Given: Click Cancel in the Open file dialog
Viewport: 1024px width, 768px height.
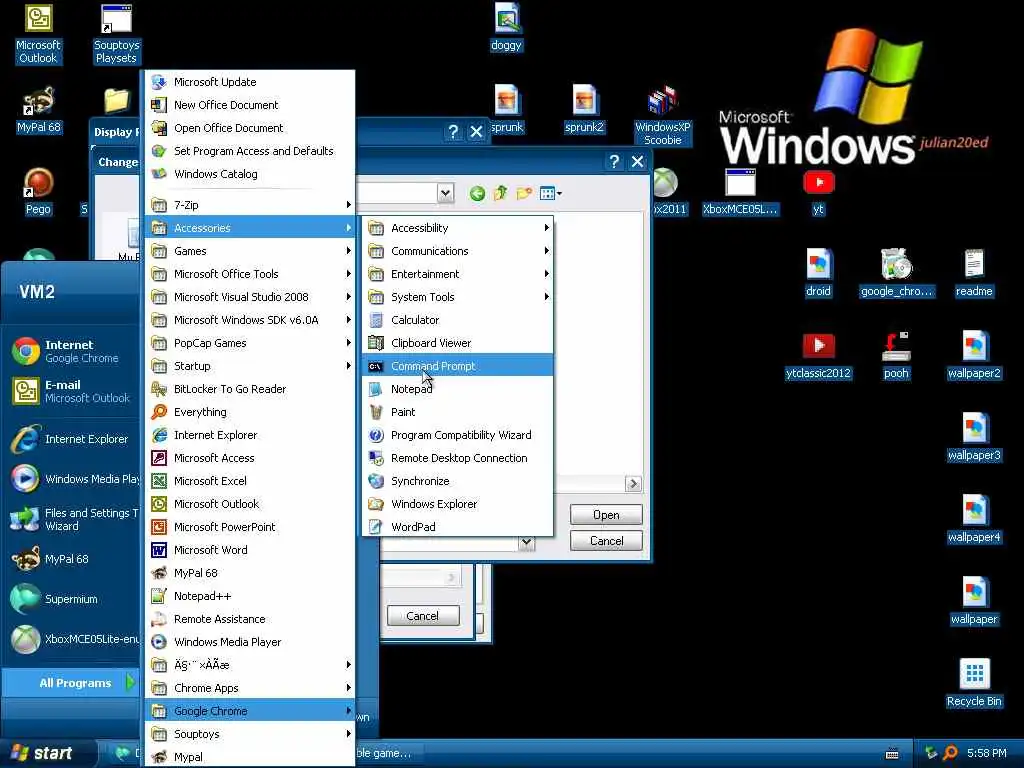Looking at the screenshot, I should pos(606,541).
